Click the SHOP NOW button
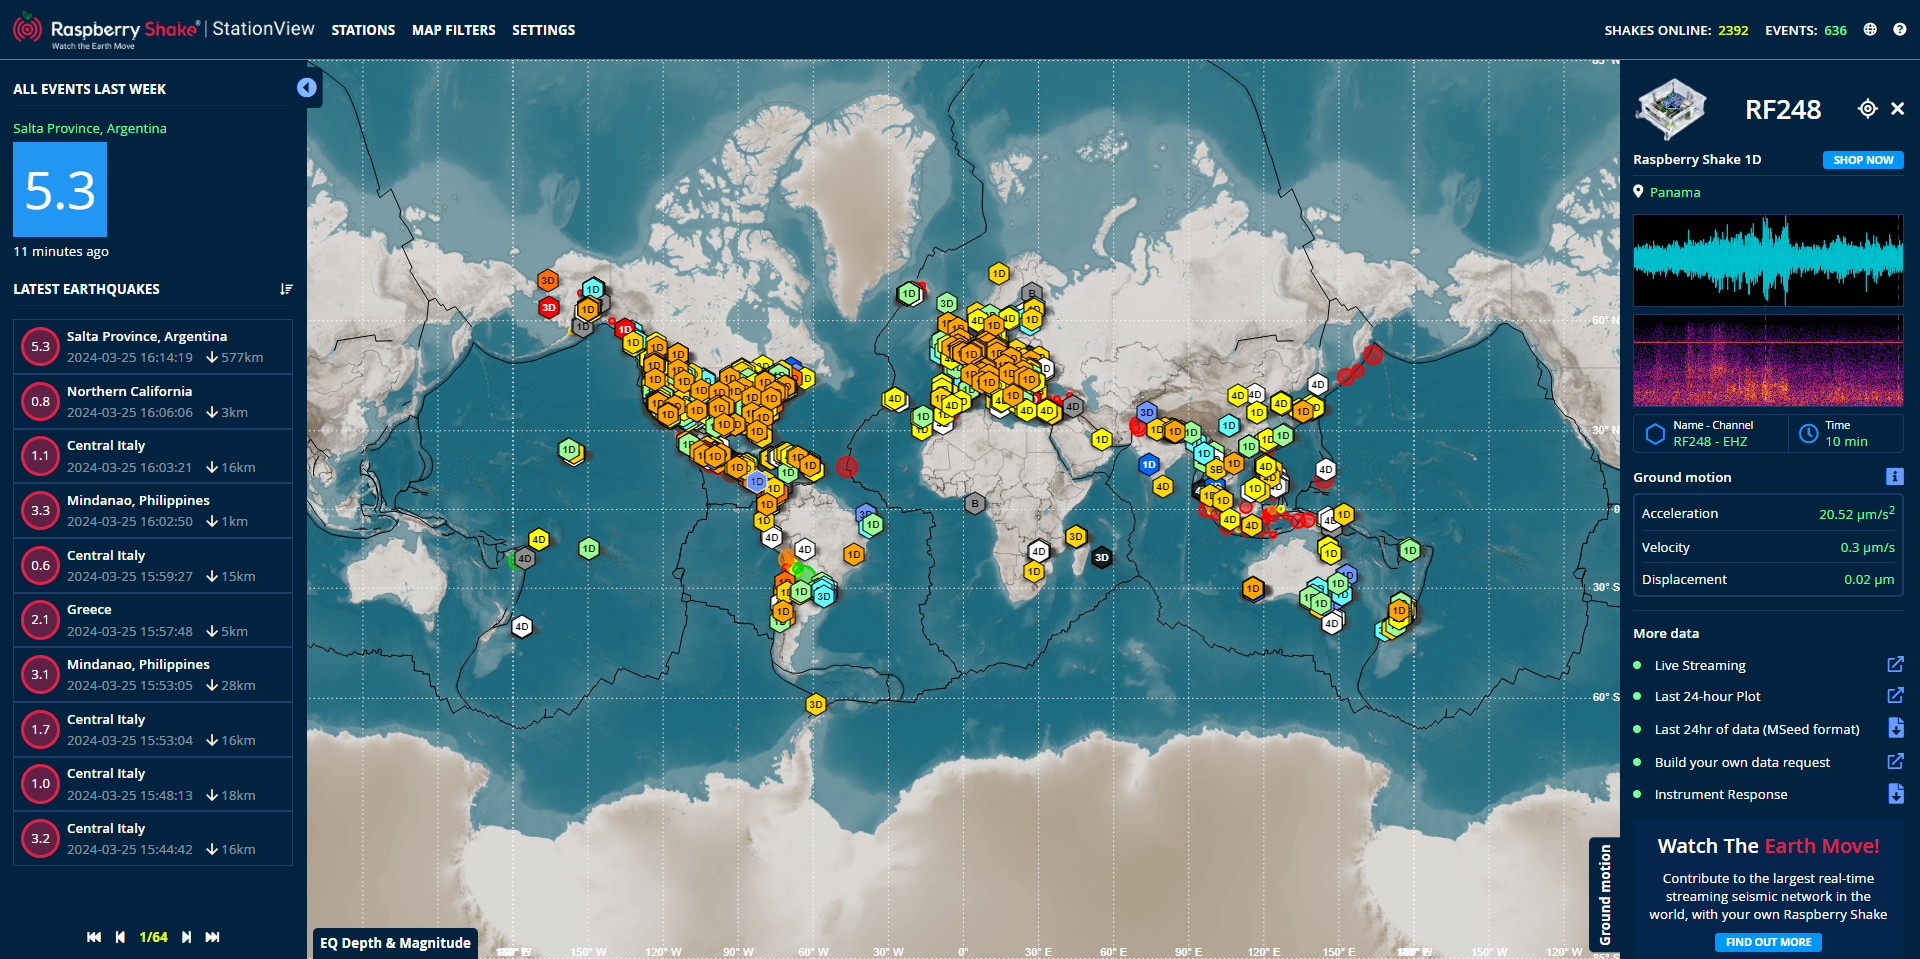Screen dimensions: 1920x959 [1863, 160]
